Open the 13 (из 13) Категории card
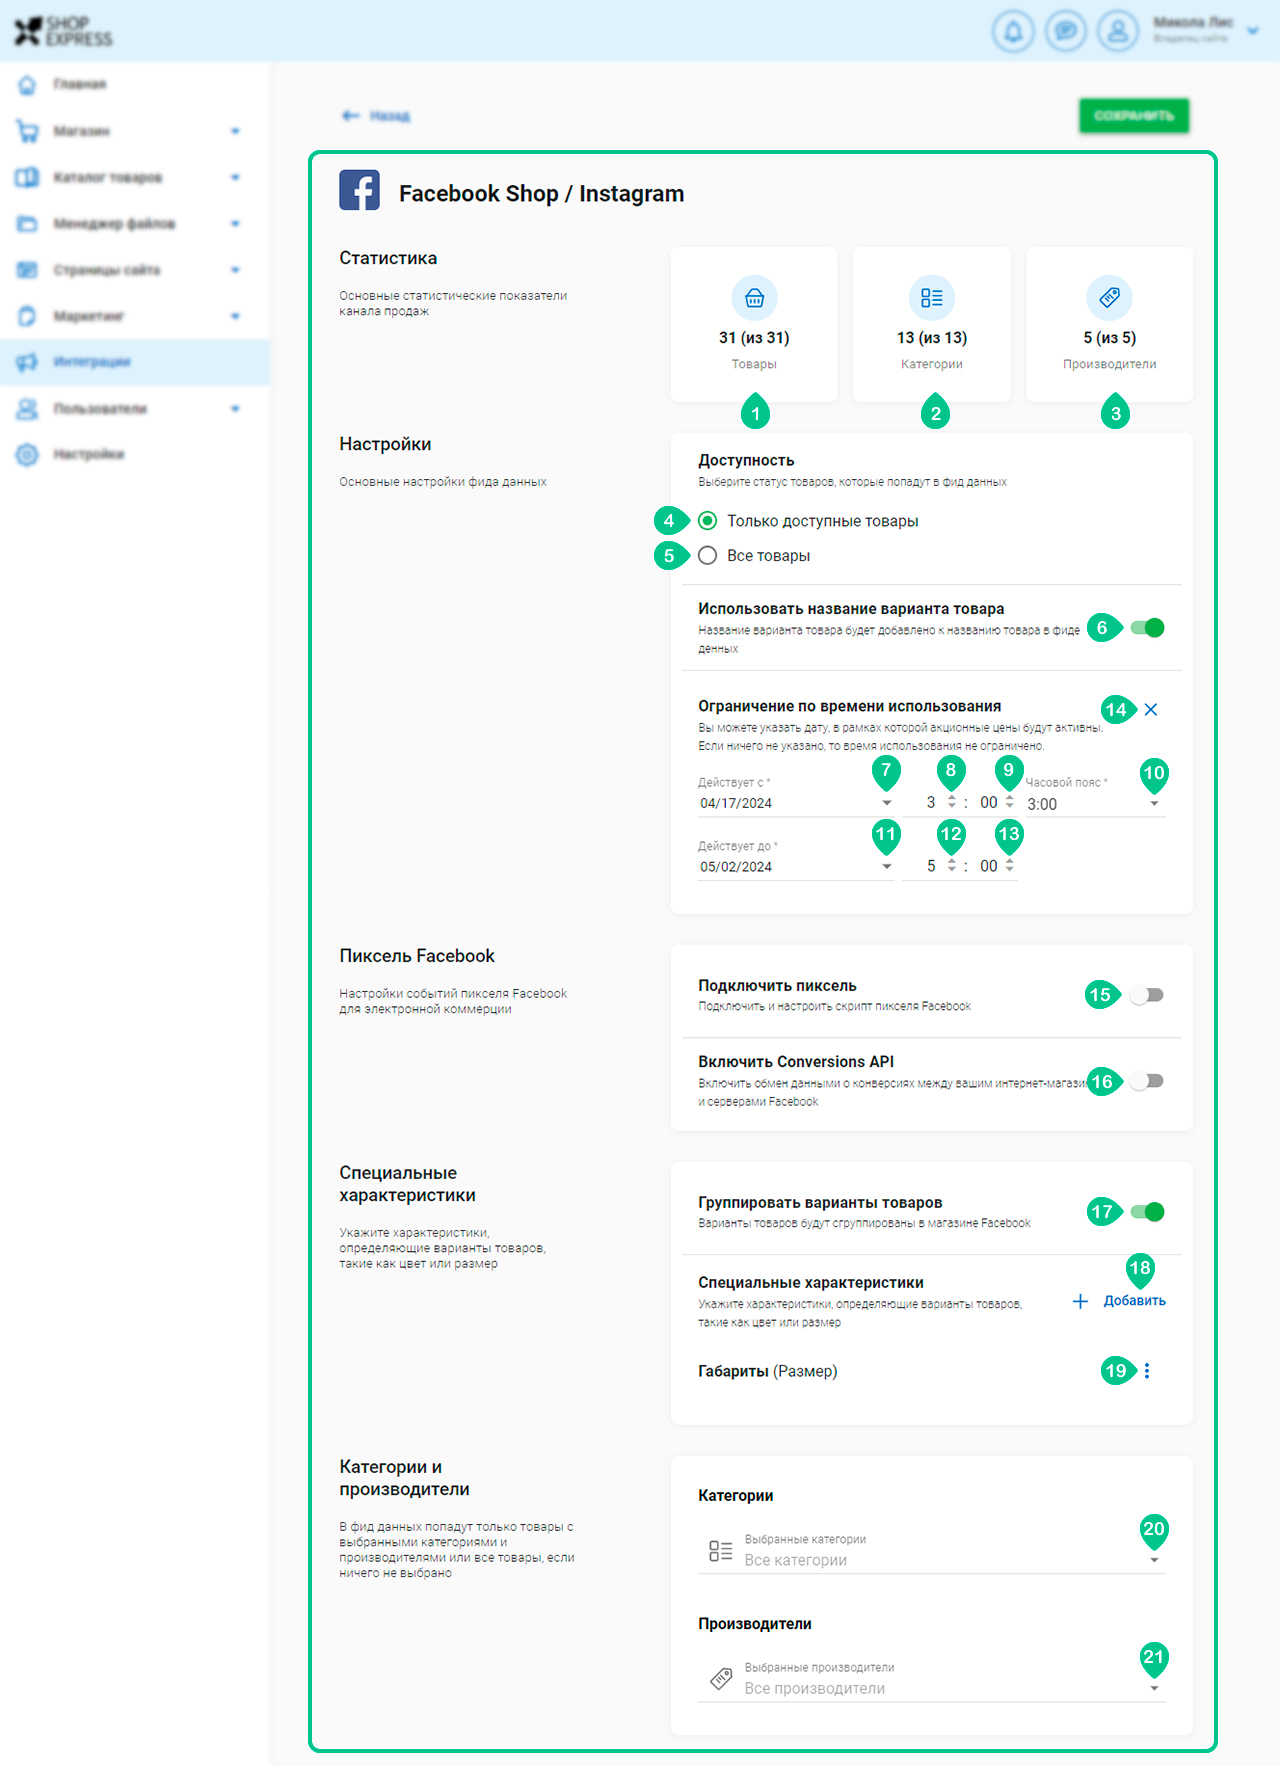1280x1766 pixels. click(x=932, y=325)
